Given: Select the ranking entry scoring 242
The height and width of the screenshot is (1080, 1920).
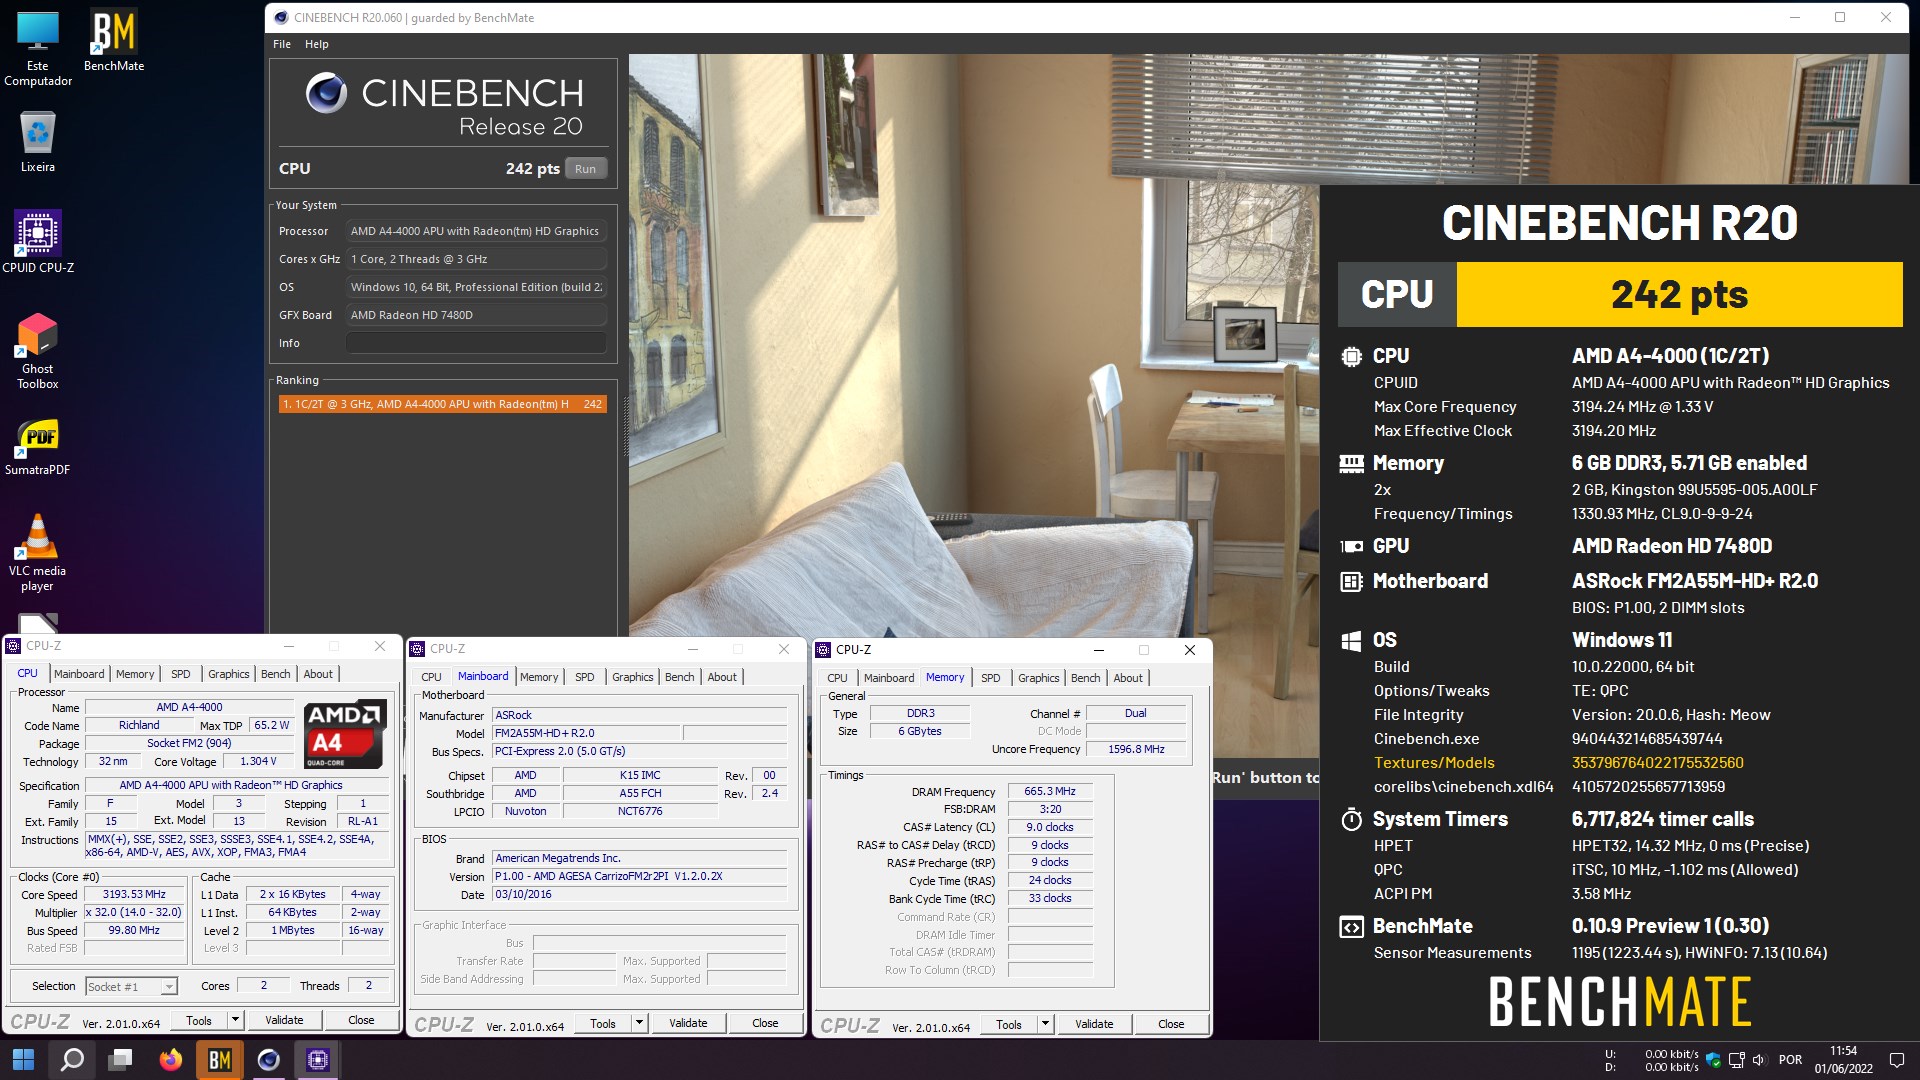Looking at the screenshot, I should [442, 404].
